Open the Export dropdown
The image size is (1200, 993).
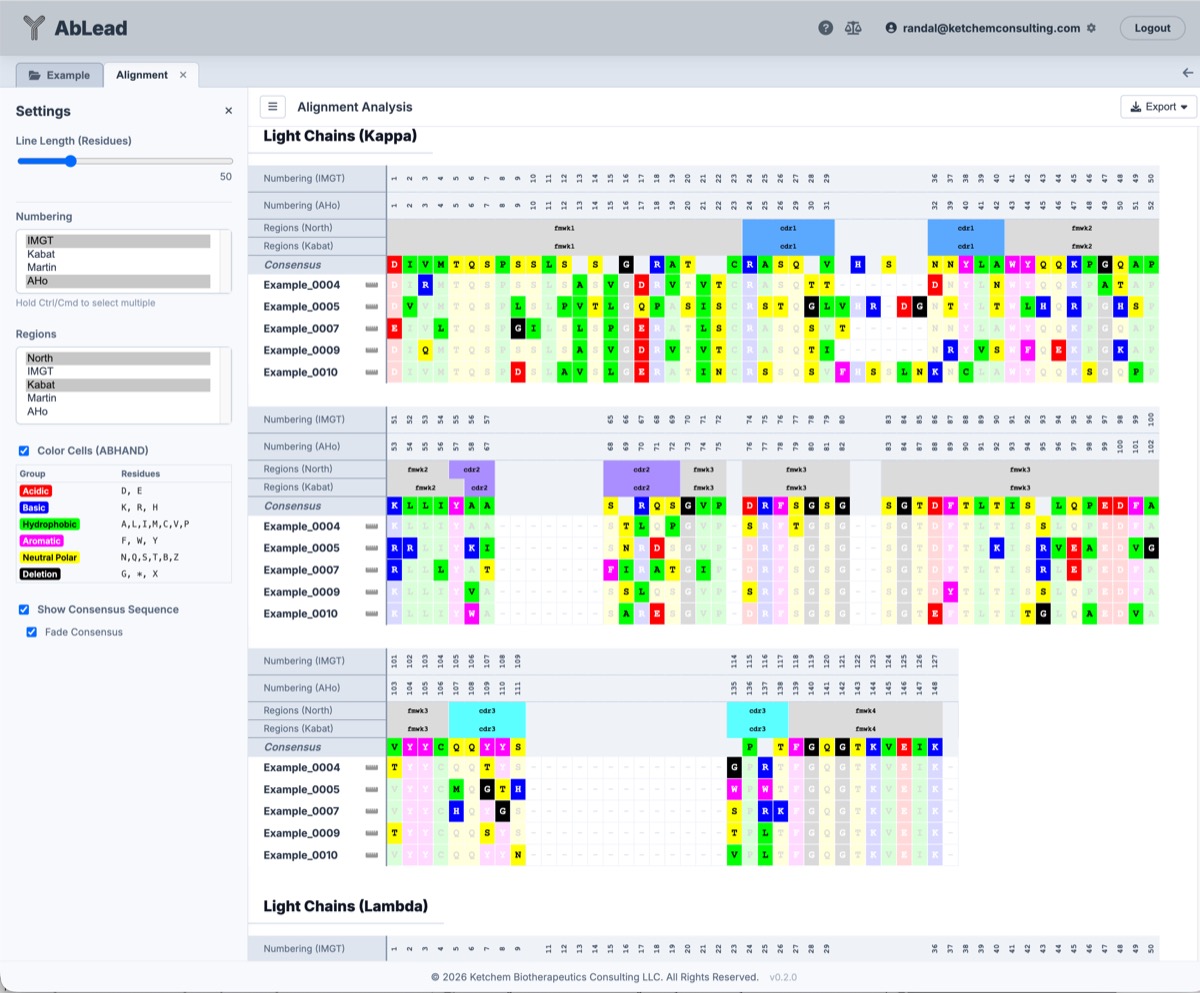1157,105
